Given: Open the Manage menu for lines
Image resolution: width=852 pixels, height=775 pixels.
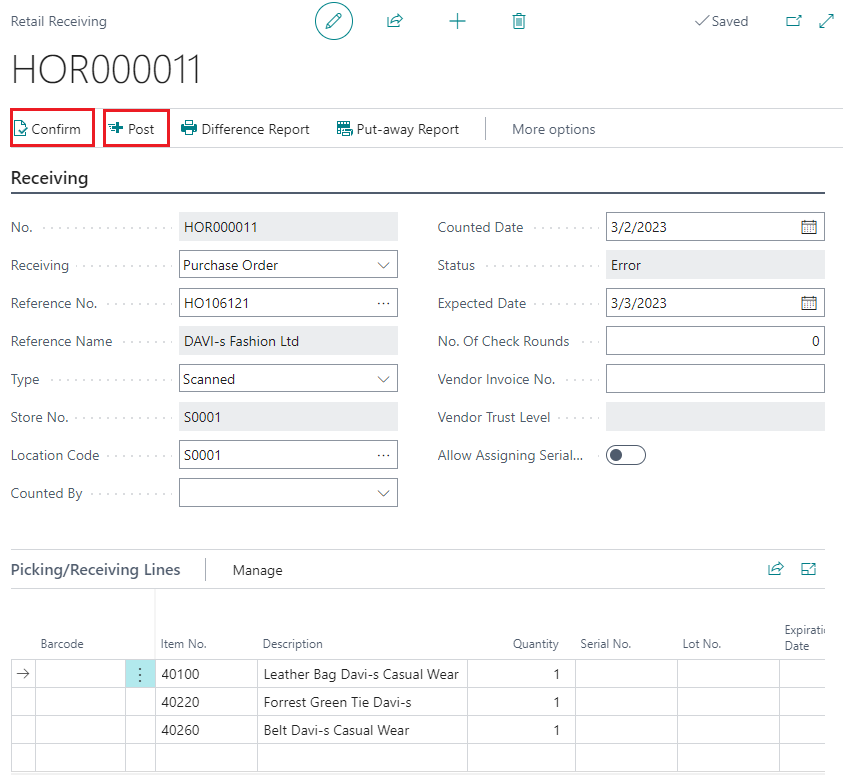Looking at the screenshot, I should 257,570.
